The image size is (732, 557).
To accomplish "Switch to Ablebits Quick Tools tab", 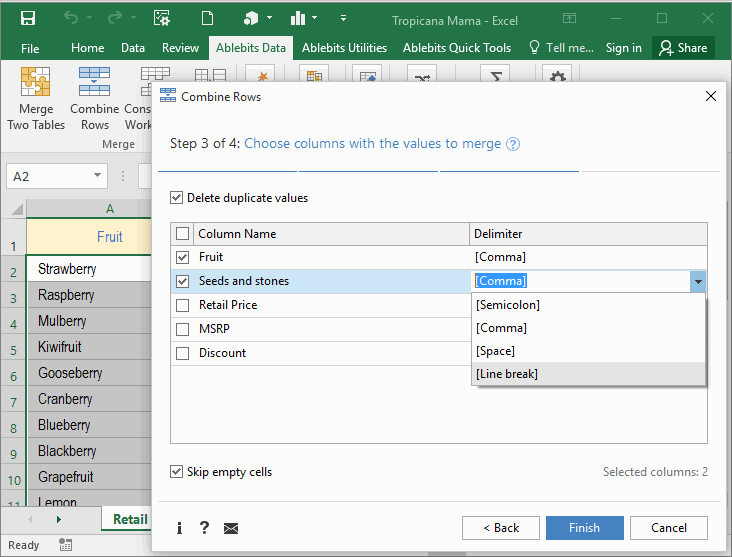I will click(x=457, y=48).
